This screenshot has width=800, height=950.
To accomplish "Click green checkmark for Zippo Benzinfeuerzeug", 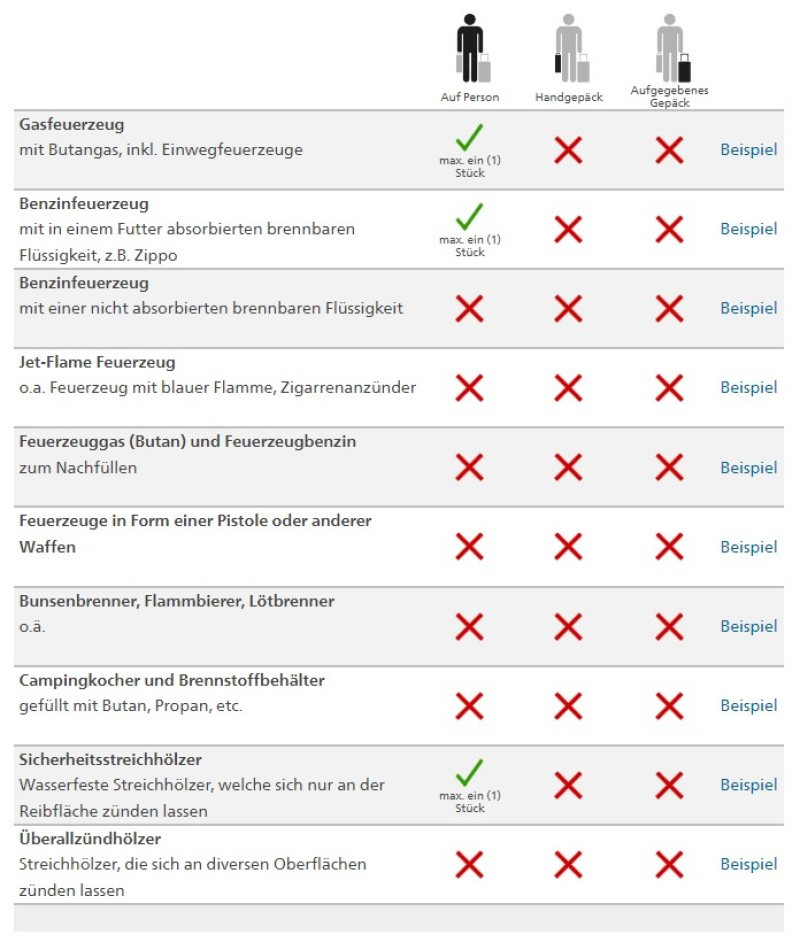I will (470, 217).
